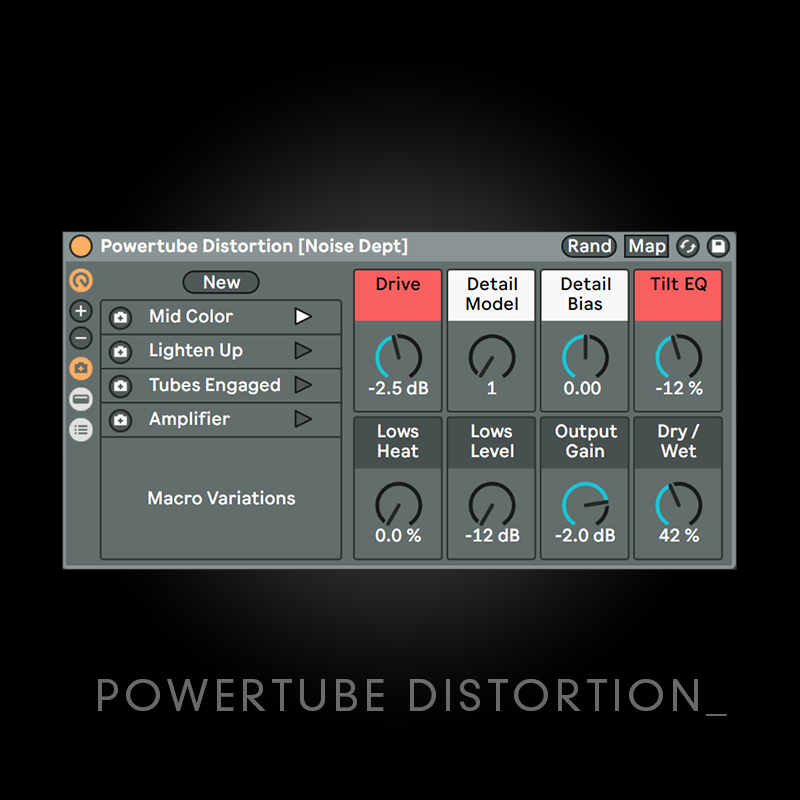Click the New variation button
Viewport: 800px width, 800px height.
click(220, 282)
